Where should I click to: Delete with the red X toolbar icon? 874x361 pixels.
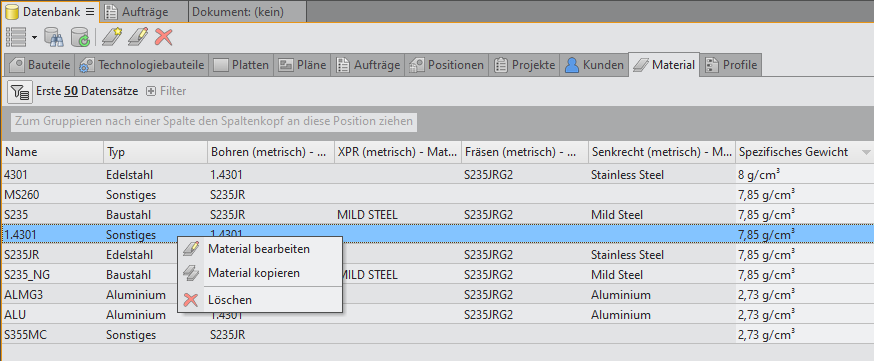(163, 37)
